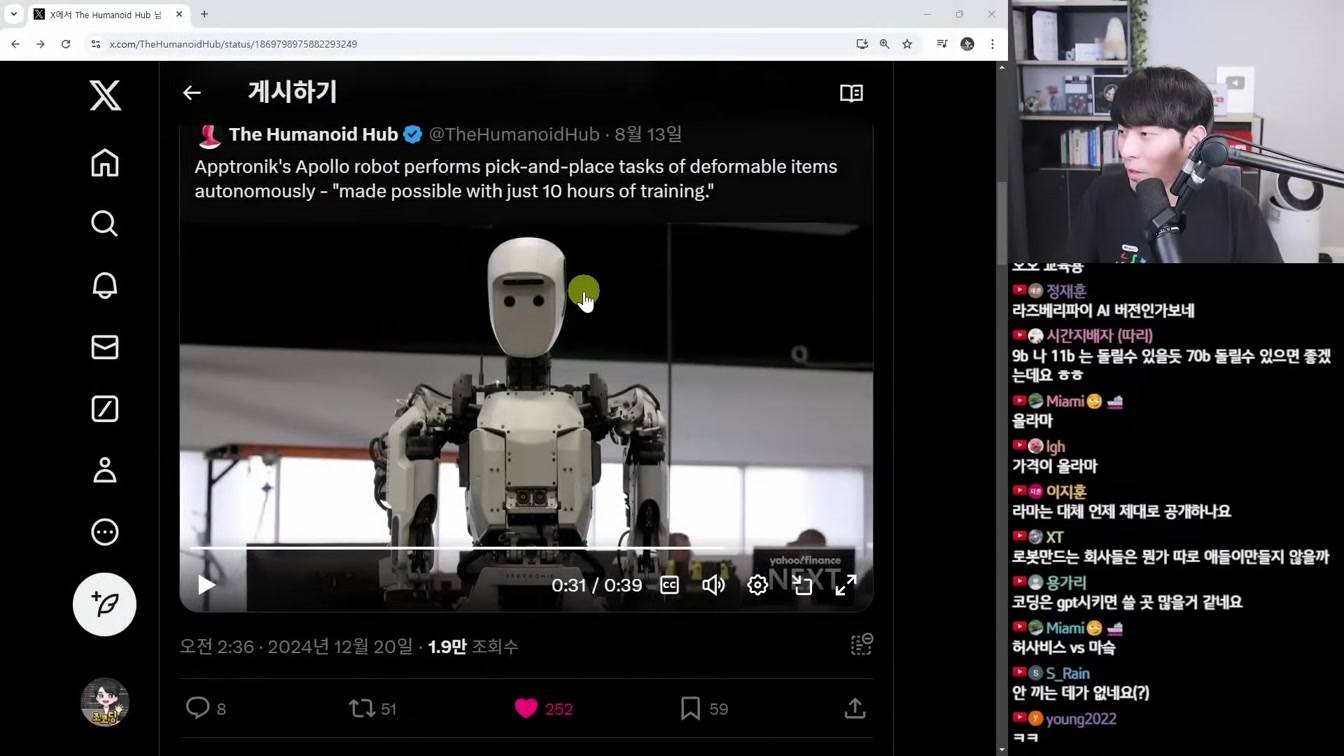Select chat username young2022

(1081, 719)
